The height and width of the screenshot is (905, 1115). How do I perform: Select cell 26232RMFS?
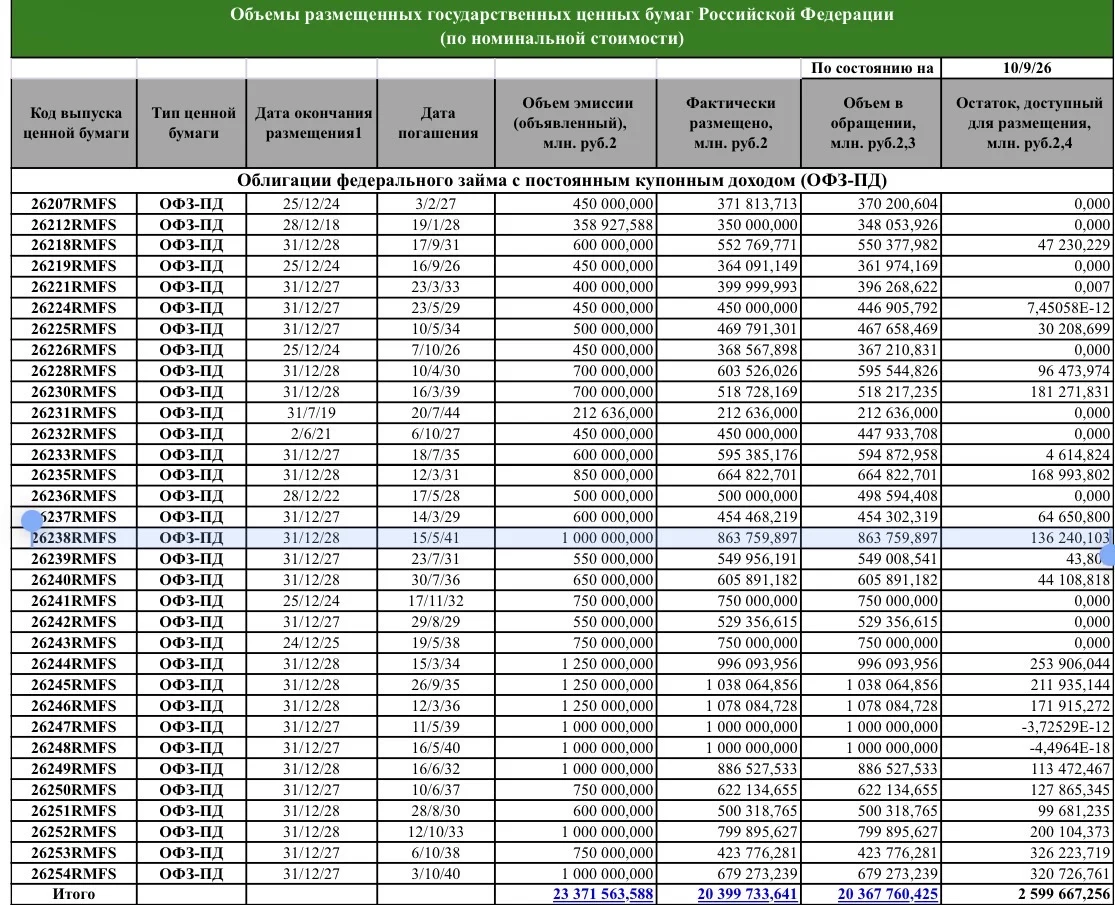74,434
